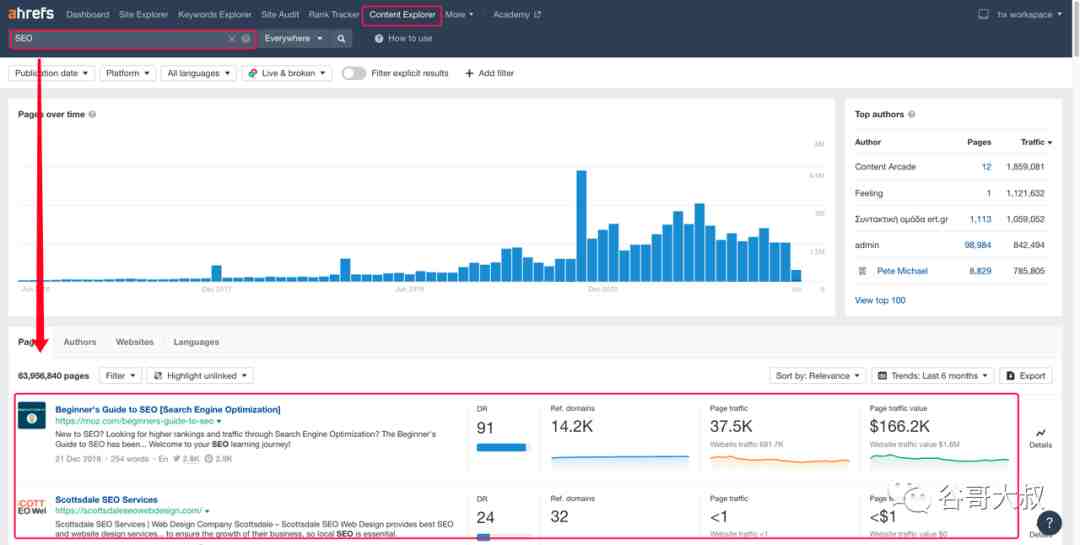Click the Export button
The image size is (1080, 545).
1026,376
